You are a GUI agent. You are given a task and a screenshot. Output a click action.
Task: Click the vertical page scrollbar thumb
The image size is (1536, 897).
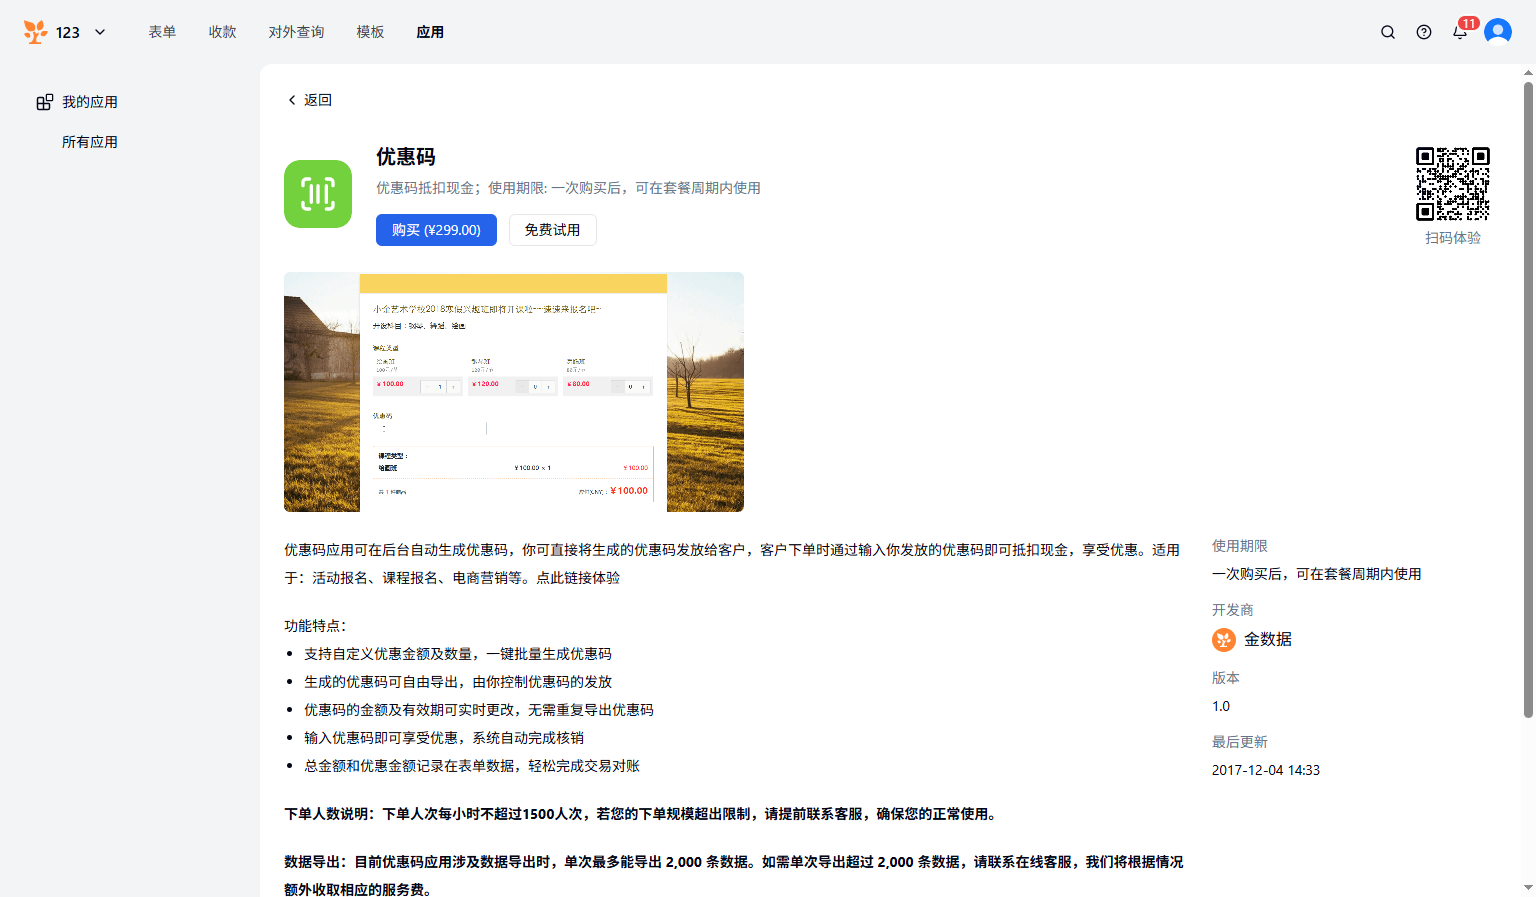[x=1528, y=400]
